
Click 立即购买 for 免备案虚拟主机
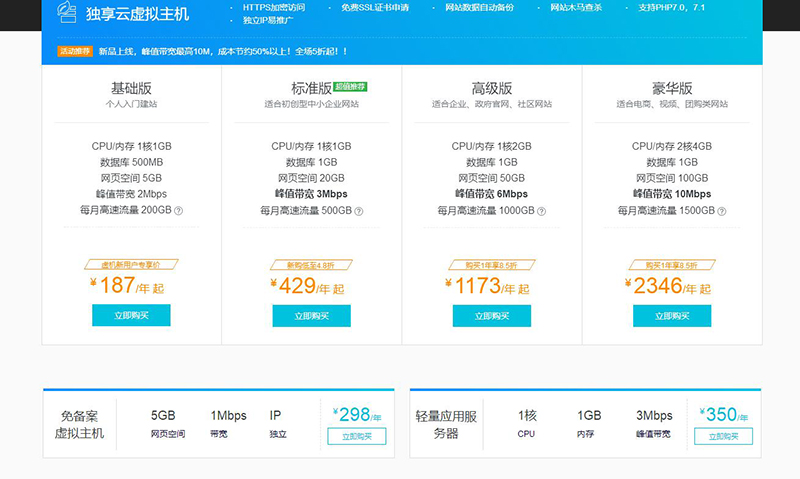point(356,436)
